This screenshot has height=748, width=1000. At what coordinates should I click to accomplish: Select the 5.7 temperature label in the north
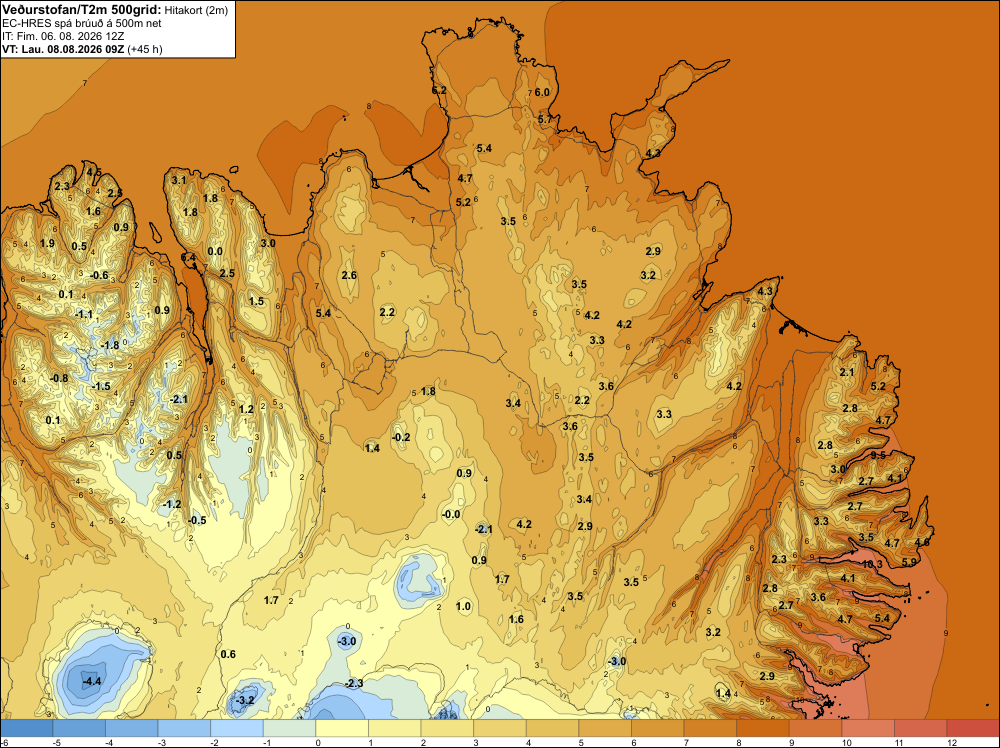pos(545,119)
